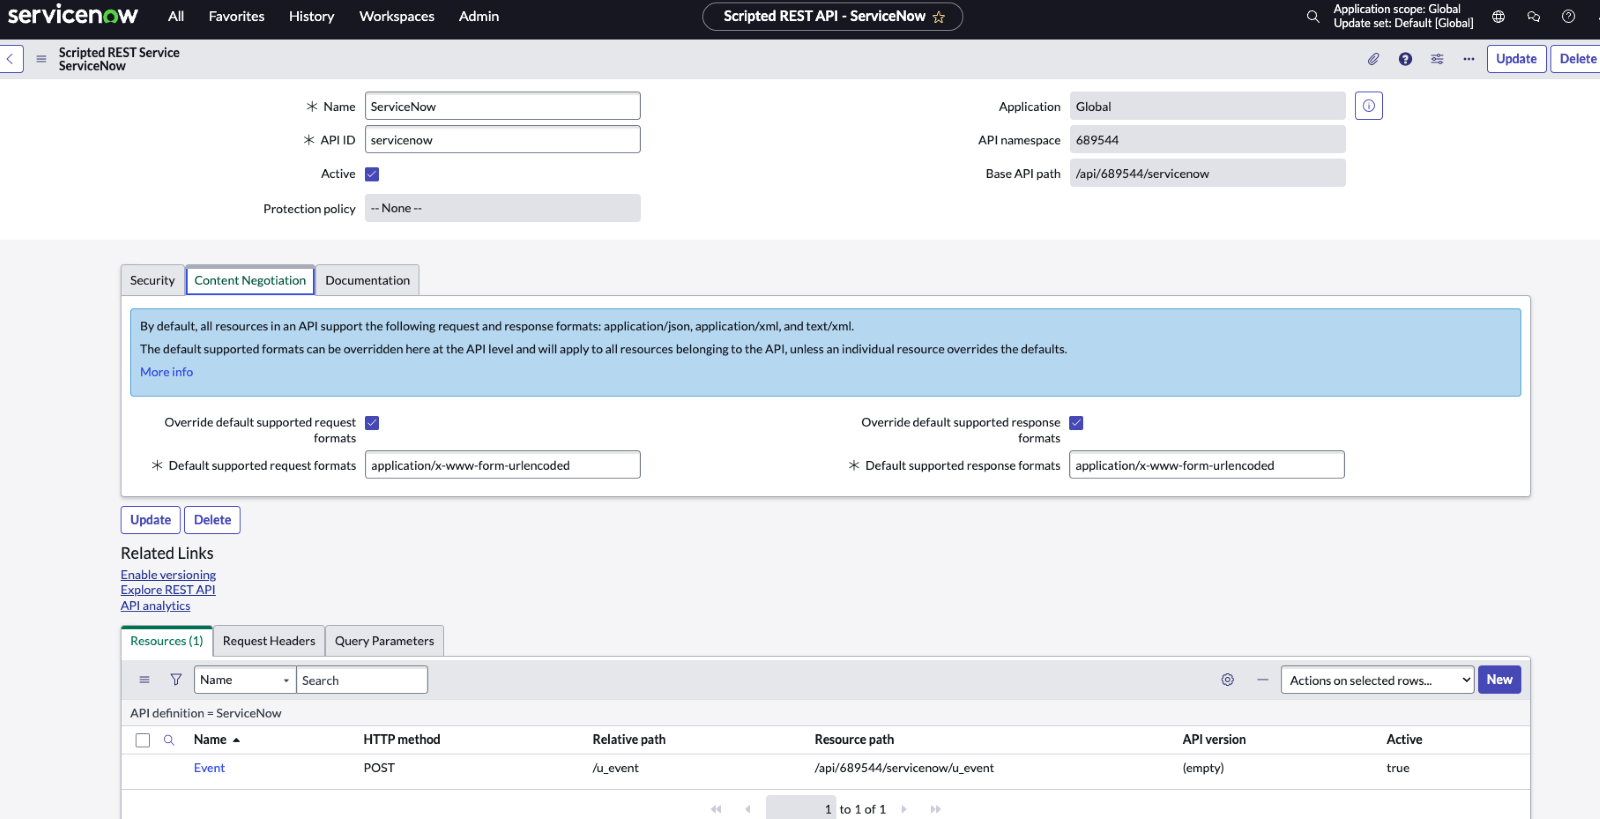Toggle Override default supported response formats checkbox

1076,423
